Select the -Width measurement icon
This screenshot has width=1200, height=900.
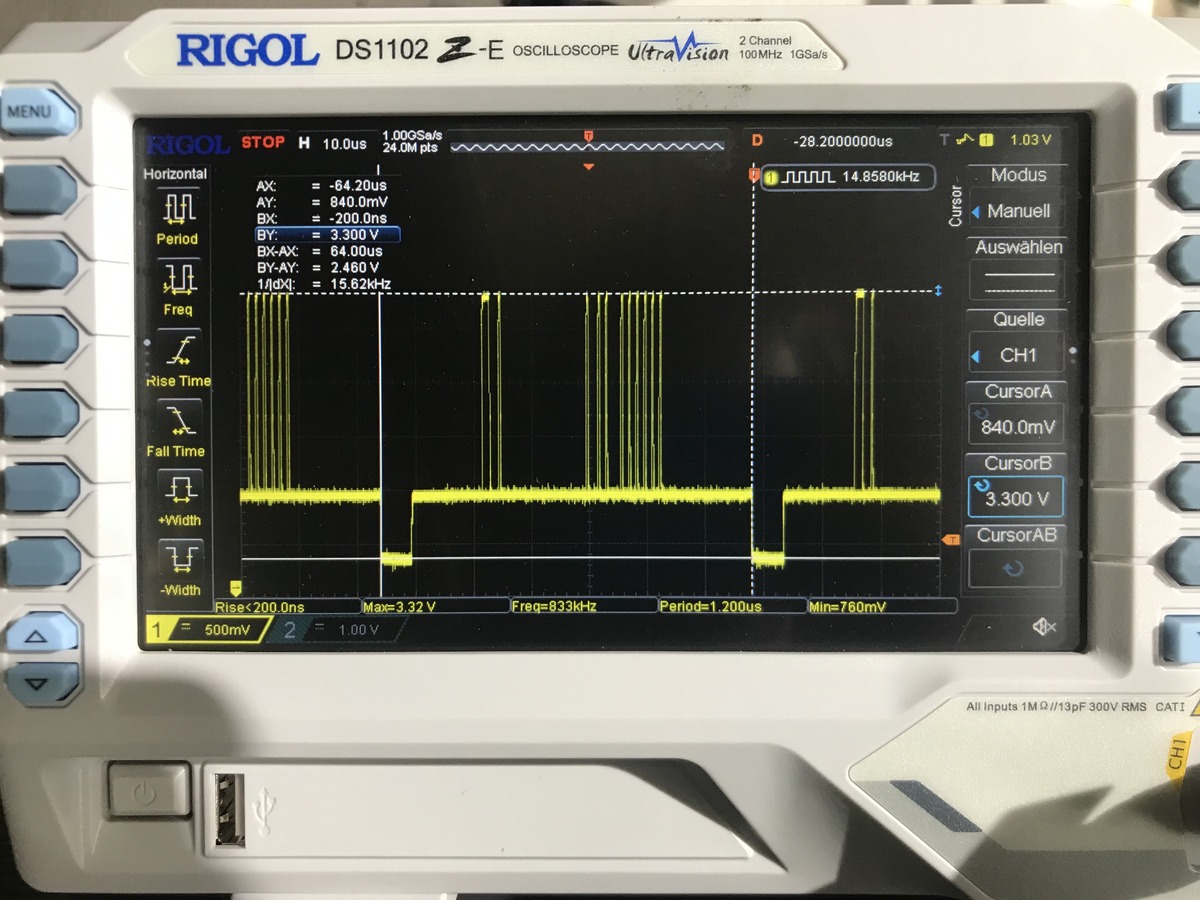[x=181, y=558]
